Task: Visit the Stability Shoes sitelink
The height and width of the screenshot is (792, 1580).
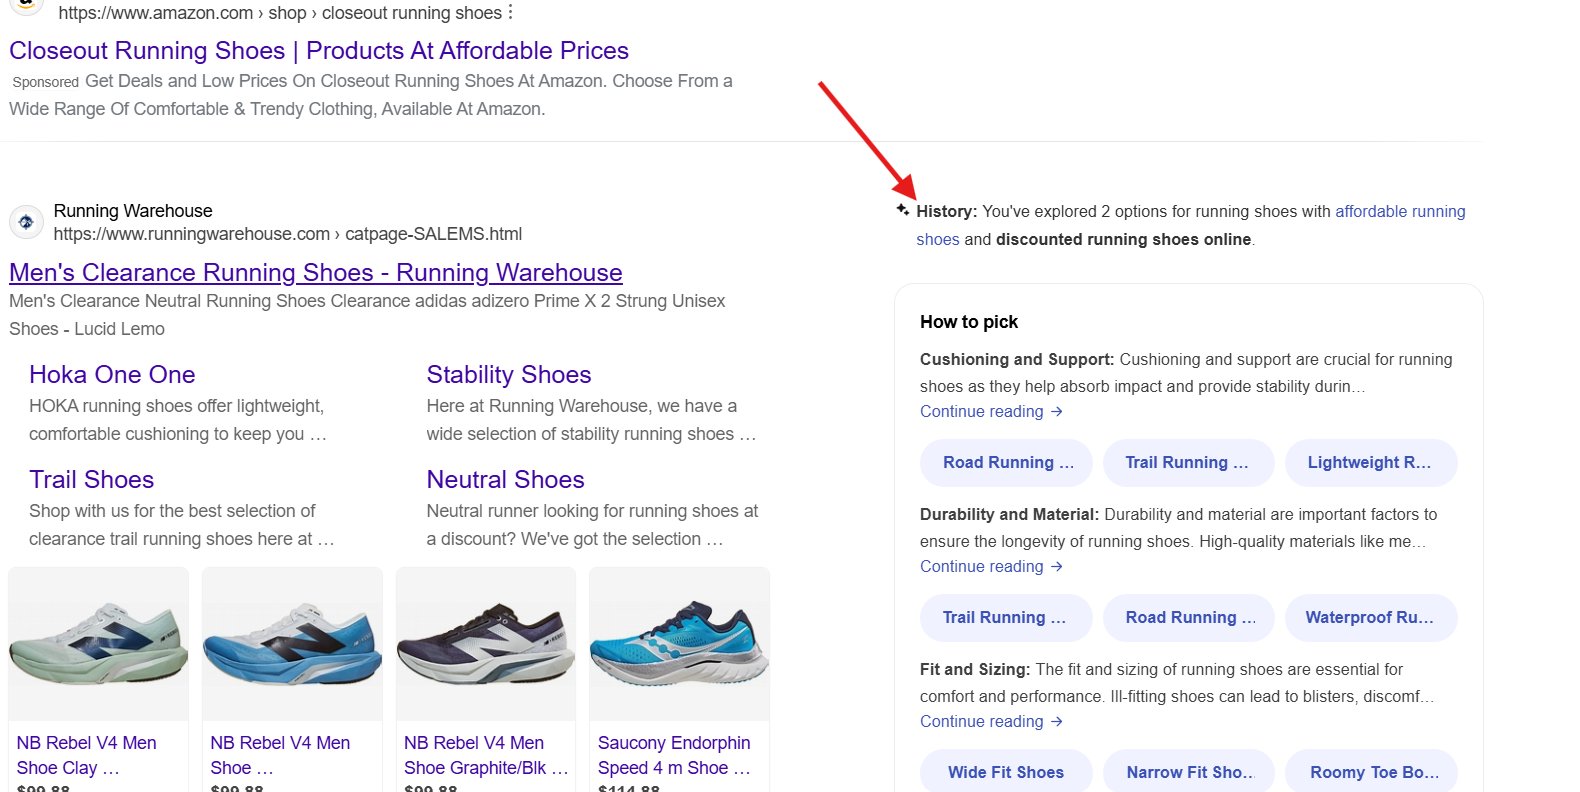Action: pos(509,374)
